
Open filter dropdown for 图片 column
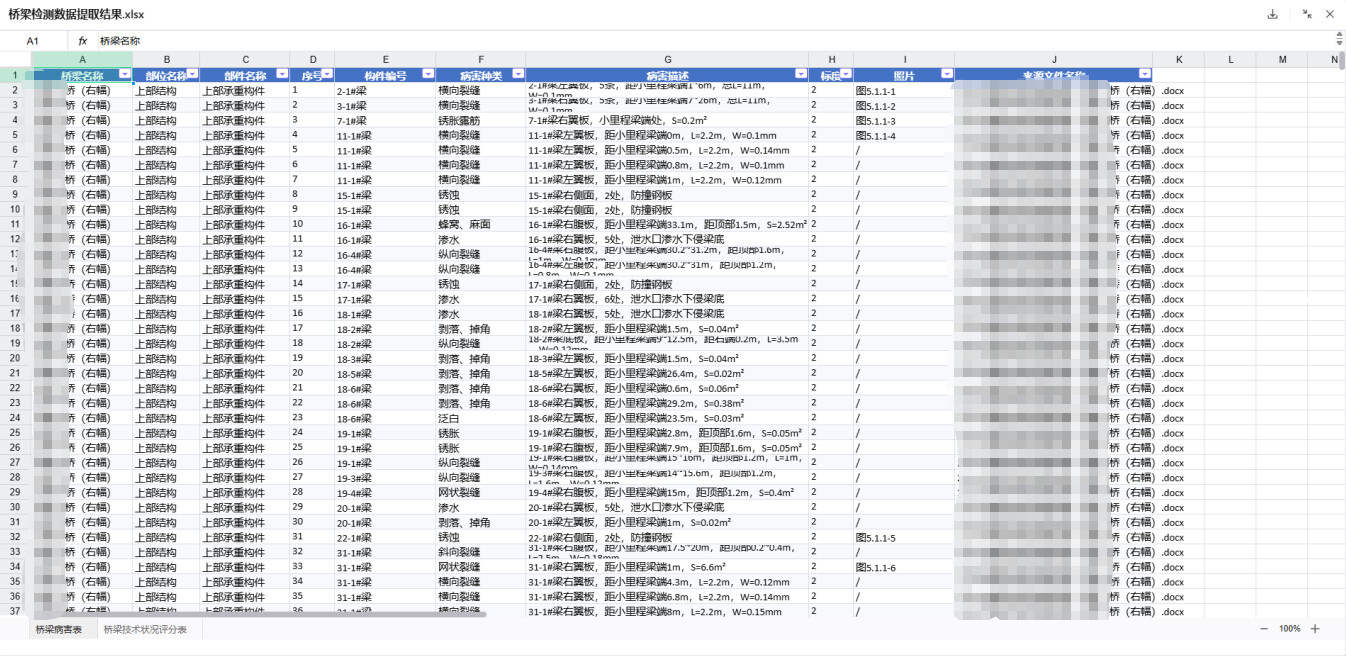coord(946,75)
